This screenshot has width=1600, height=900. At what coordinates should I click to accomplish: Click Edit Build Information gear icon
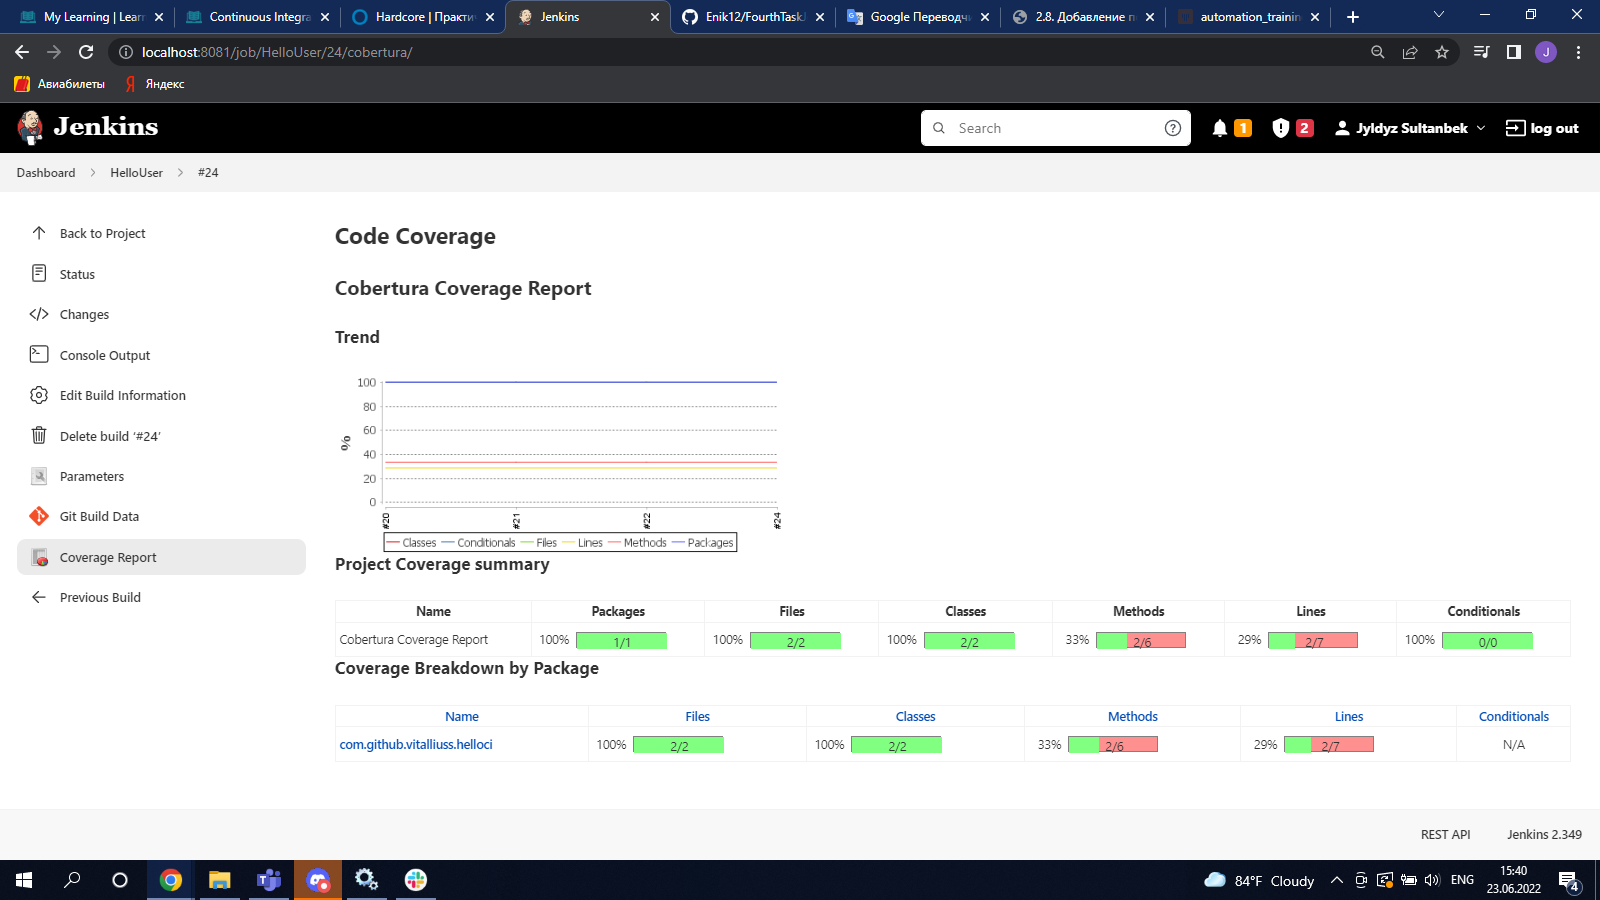[x=39, y=395]
